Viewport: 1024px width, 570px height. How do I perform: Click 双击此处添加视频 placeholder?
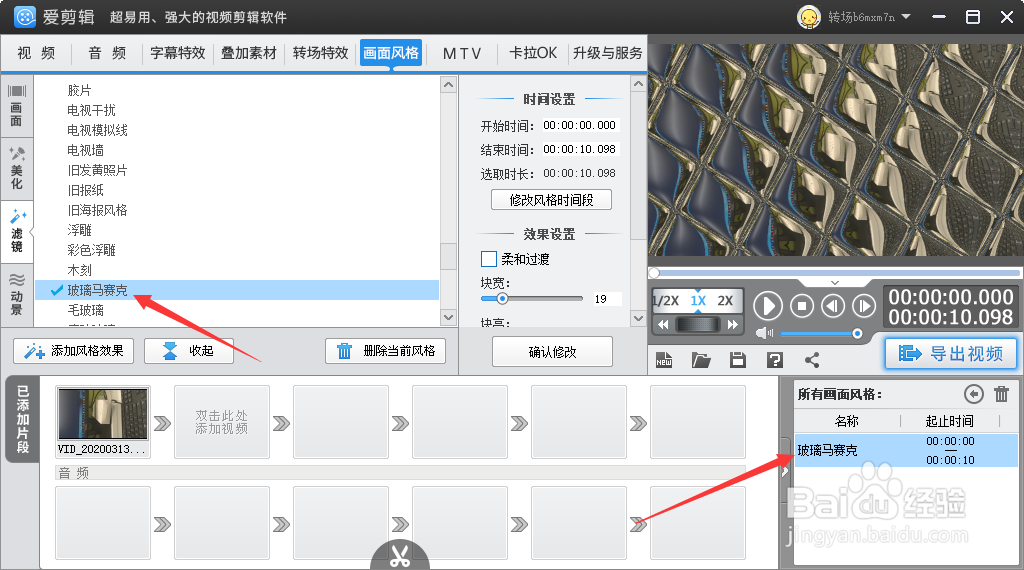click(x=222, y=422)
